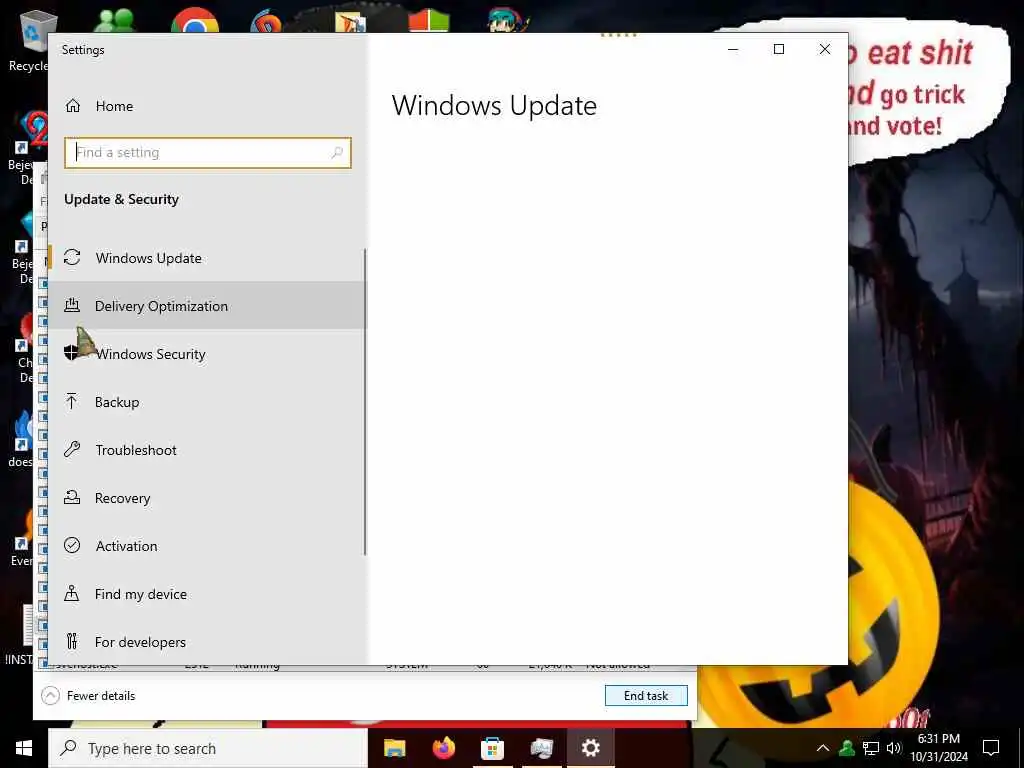Click the For developers tools icon
The image size is (1024, 768).
(72, 641)
